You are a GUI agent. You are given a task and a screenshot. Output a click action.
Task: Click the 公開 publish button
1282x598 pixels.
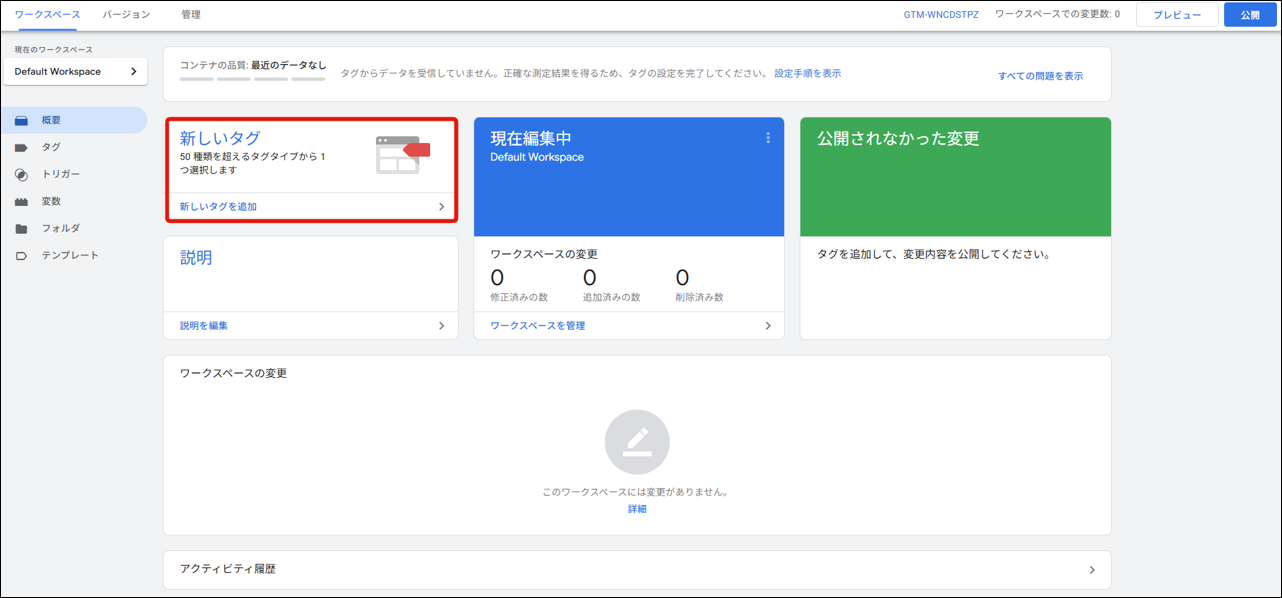(x=1250, y=15)
